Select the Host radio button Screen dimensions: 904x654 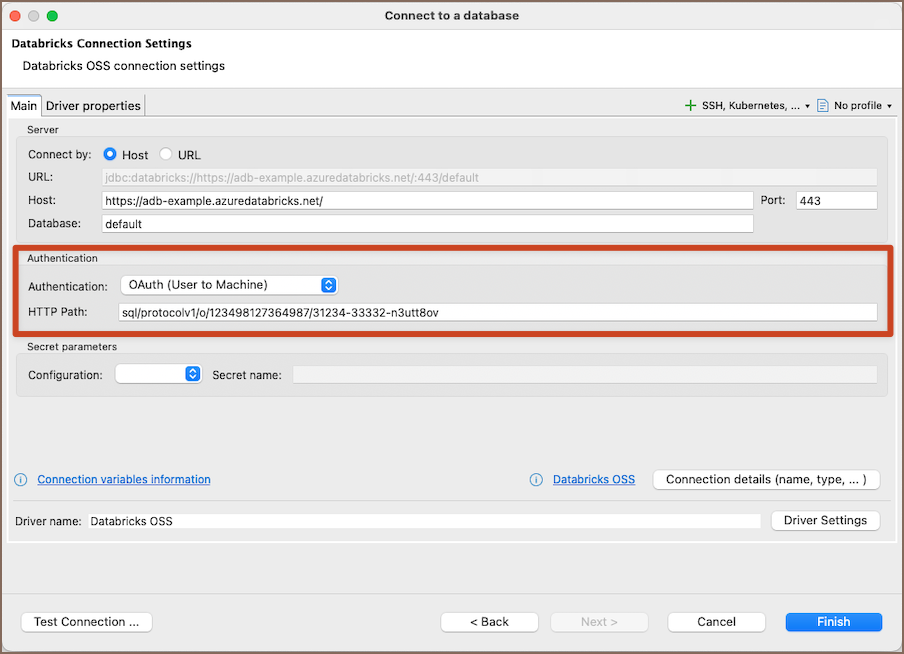tap(110, 155)
